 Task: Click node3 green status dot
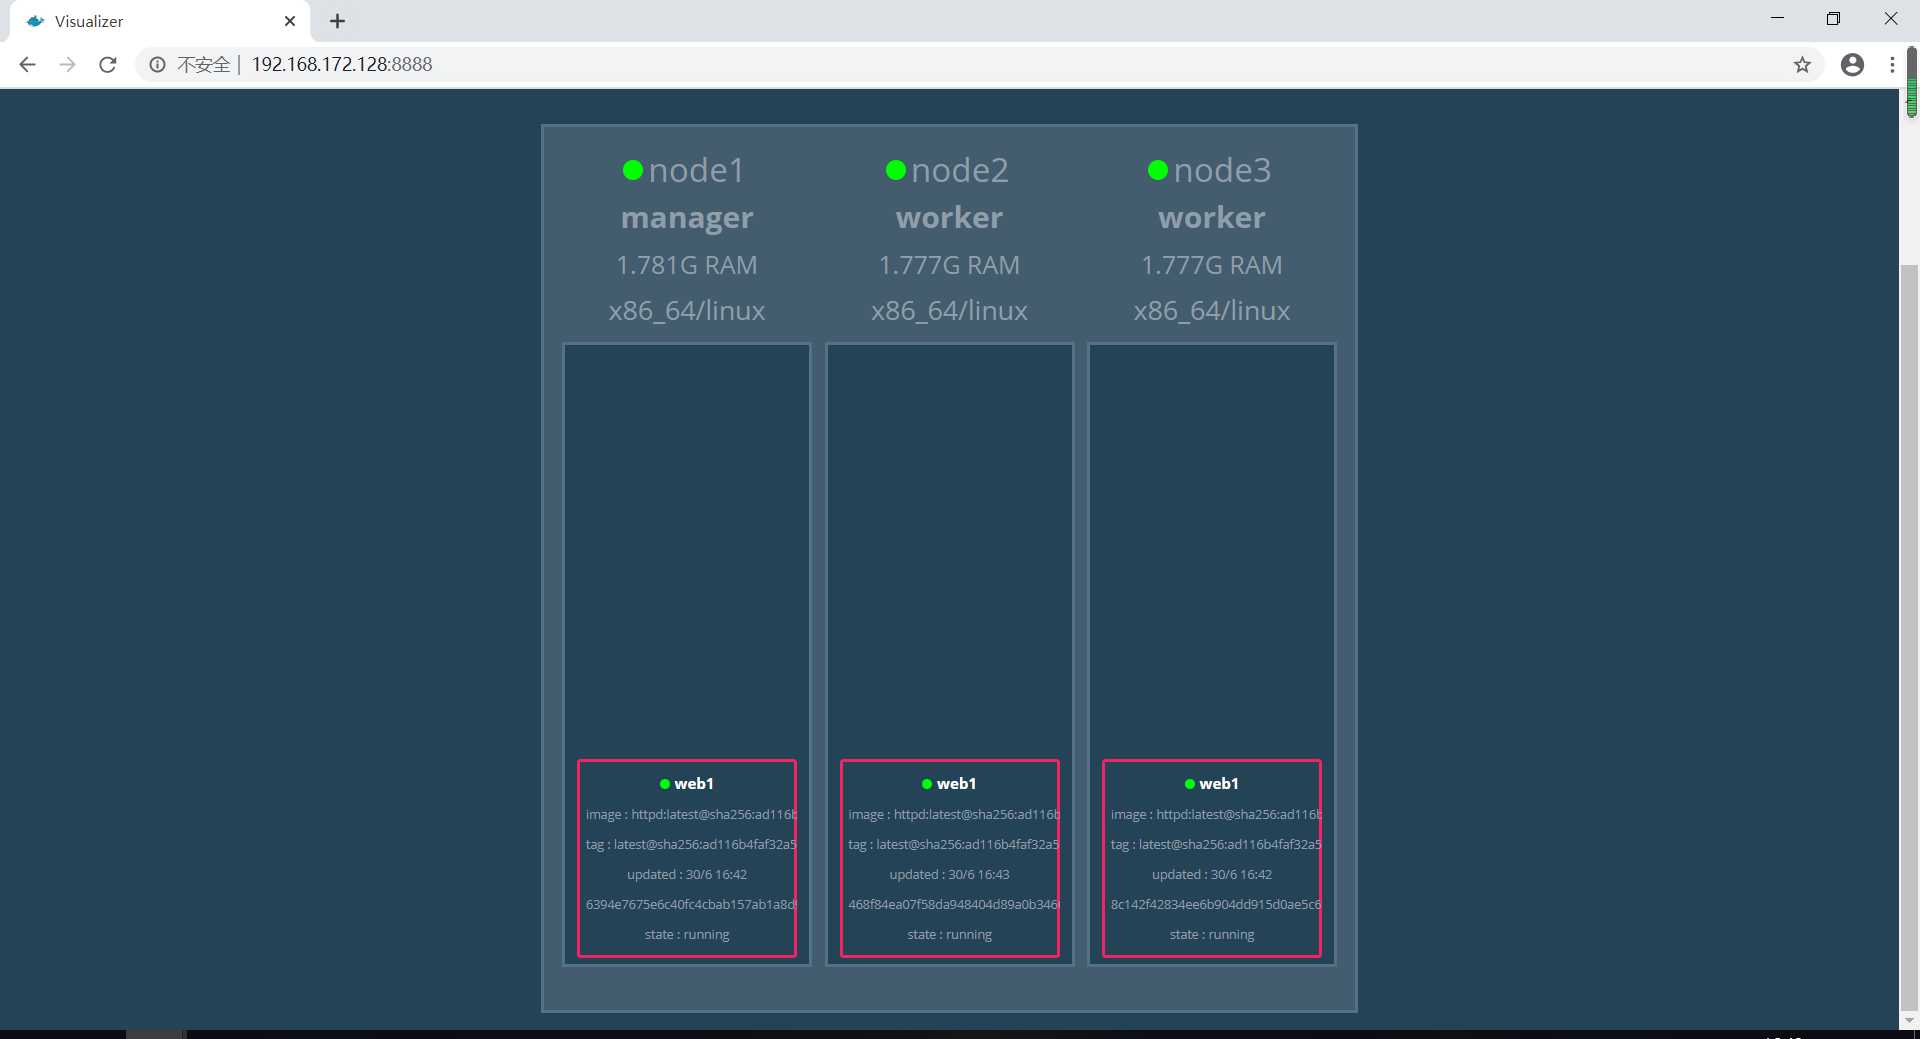click(x=1158, y=170)
